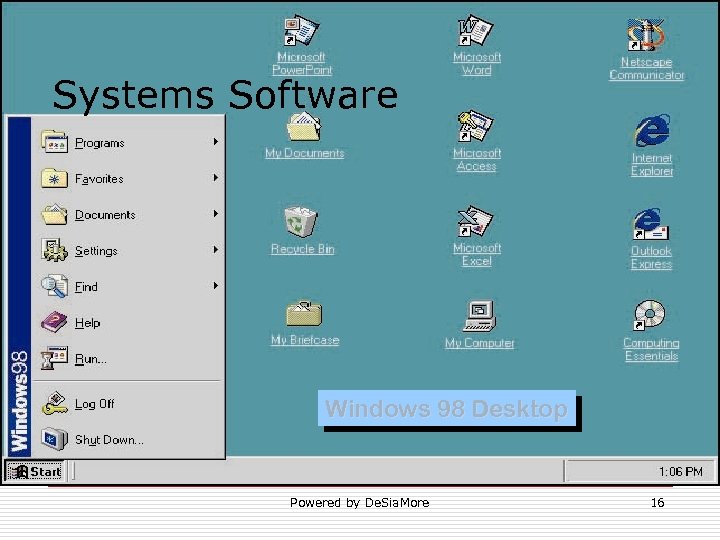This screenshot has height=540, width=720.
Task: Select the Find entry label
Action: 86,287
